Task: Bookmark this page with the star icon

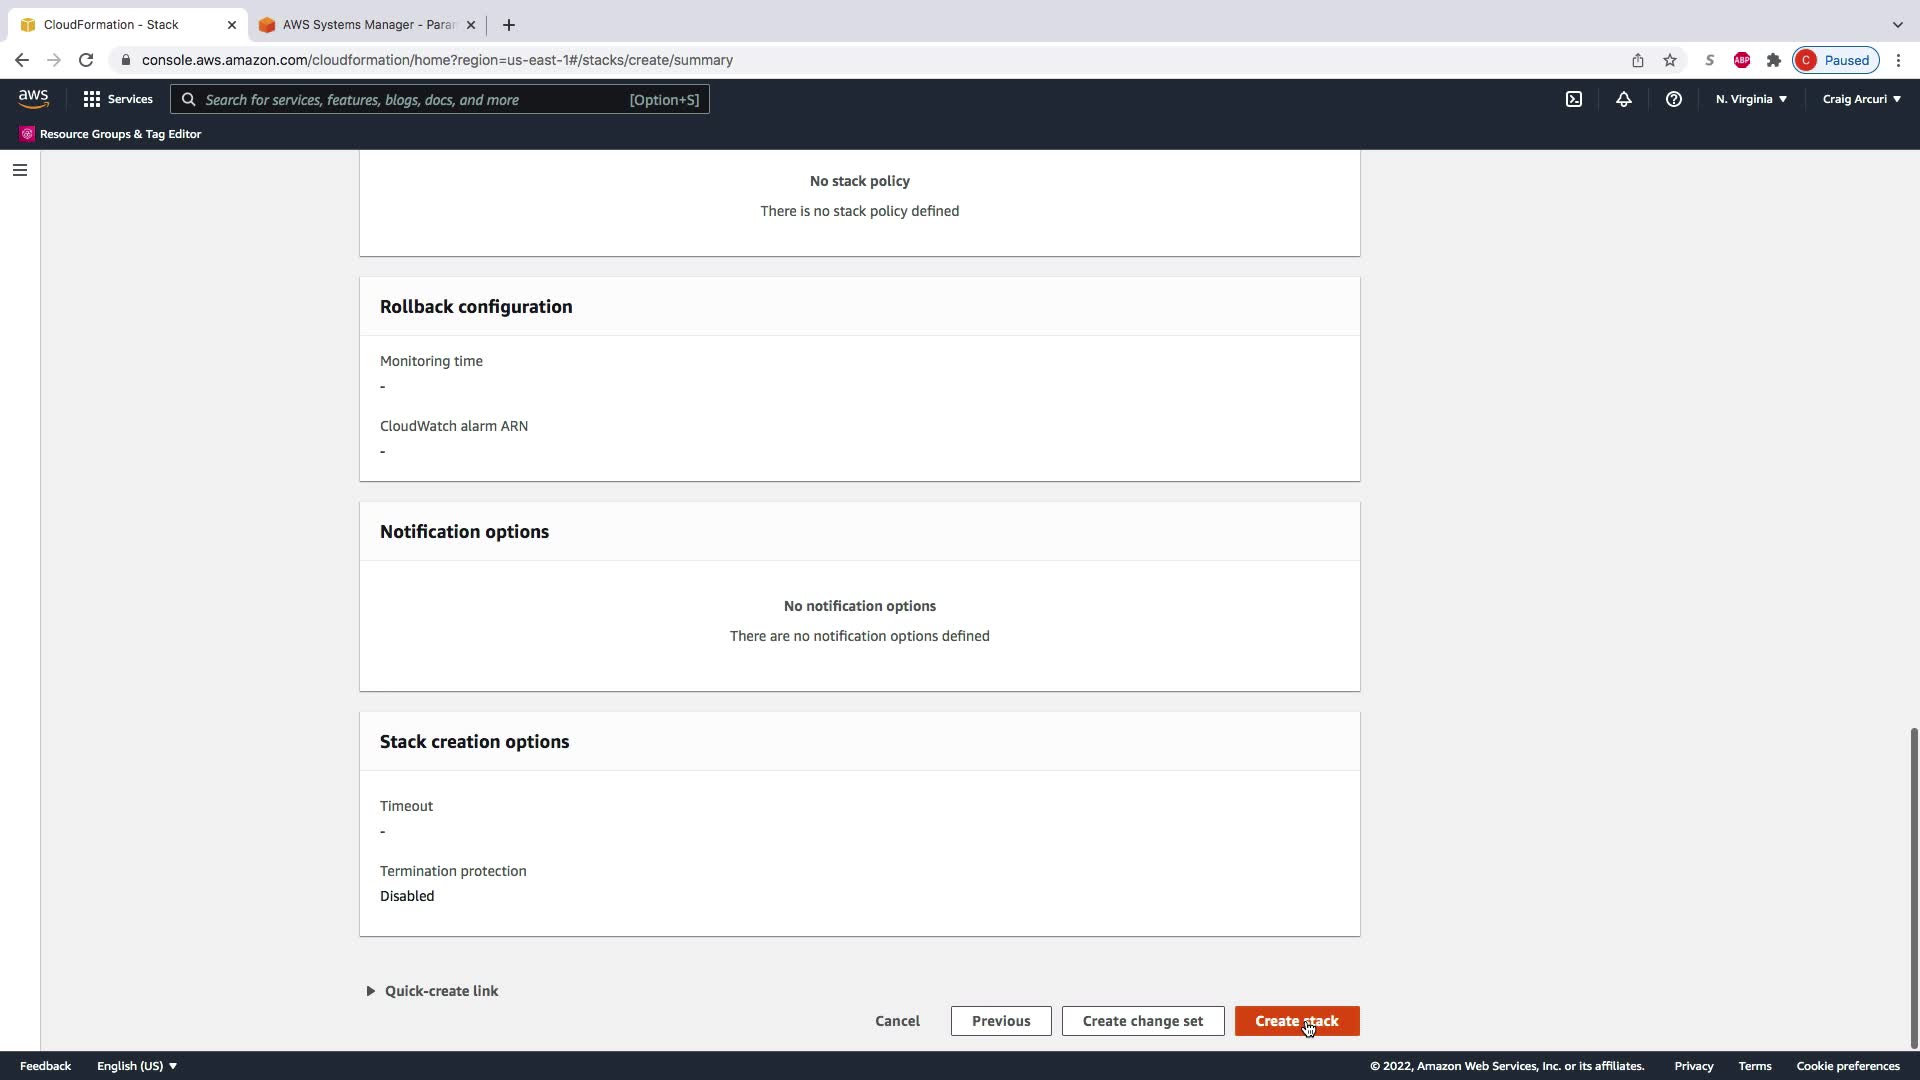Action: point(1670,60)
